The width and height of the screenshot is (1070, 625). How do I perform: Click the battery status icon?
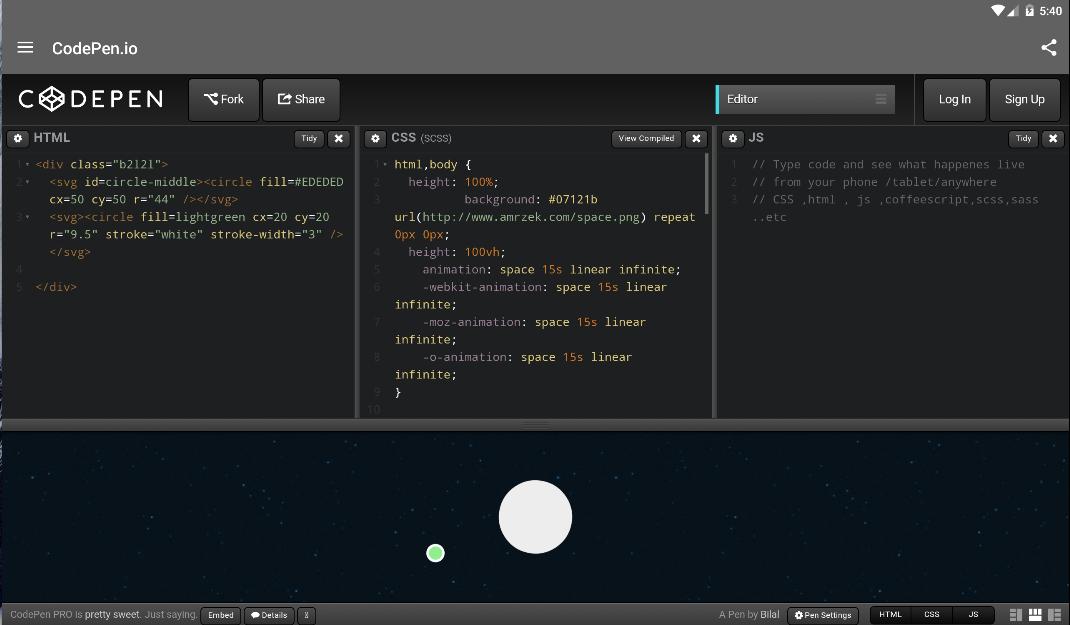[1029, 10]
